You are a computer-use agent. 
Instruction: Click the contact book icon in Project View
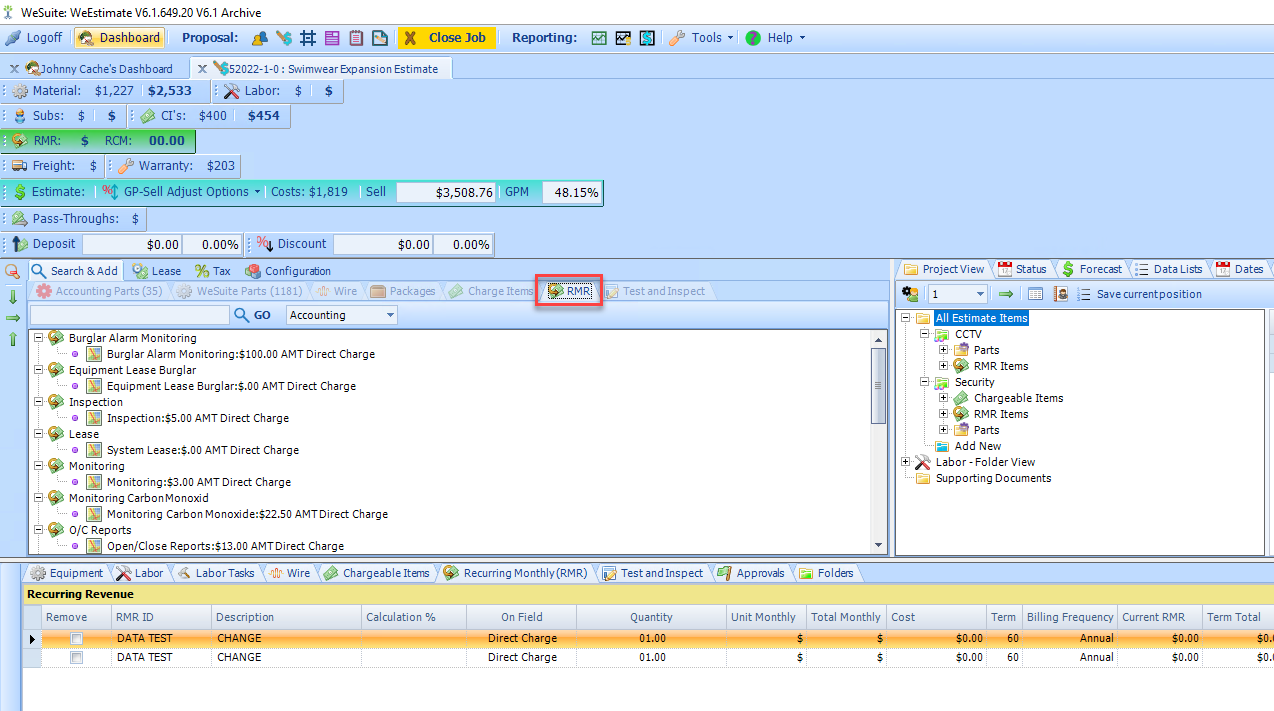pyautogui.click(x=1060, y=294)
